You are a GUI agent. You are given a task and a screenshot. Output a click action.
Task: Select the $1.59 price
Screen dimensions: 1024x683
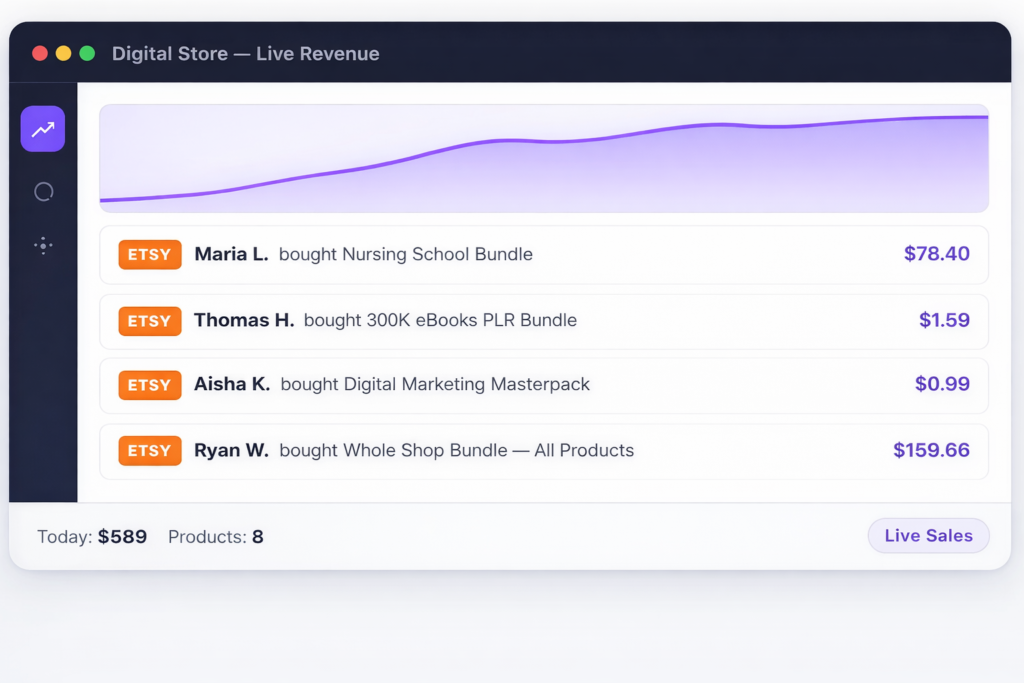[x=944, y=321]
